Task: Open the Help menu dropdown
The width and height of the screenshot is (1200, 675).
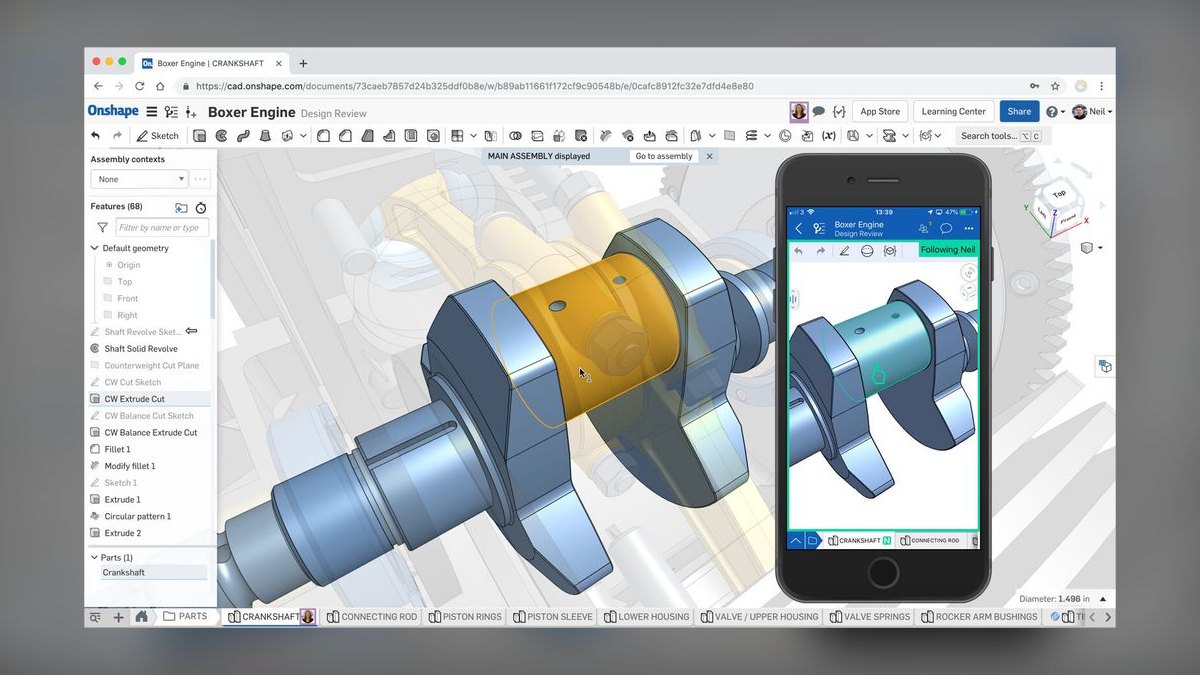Action: (x=1055, y=112)
